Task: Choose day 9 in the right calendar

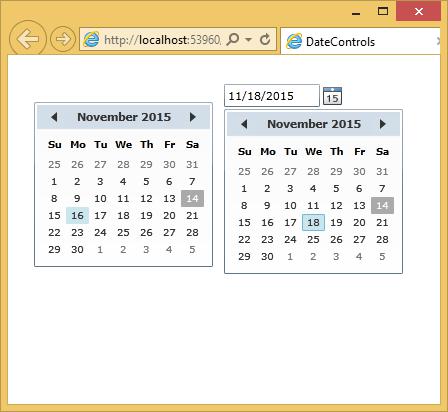Action: (267, 205)
